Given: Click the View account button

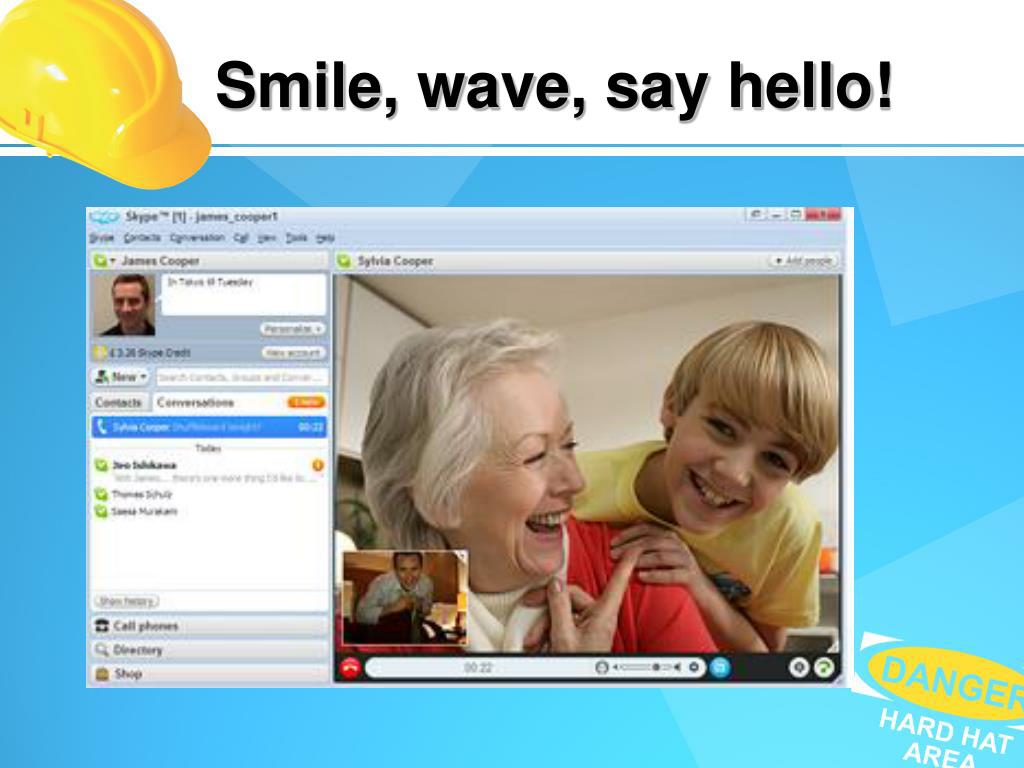Looking at the screenshot, I should click(293, 353).
